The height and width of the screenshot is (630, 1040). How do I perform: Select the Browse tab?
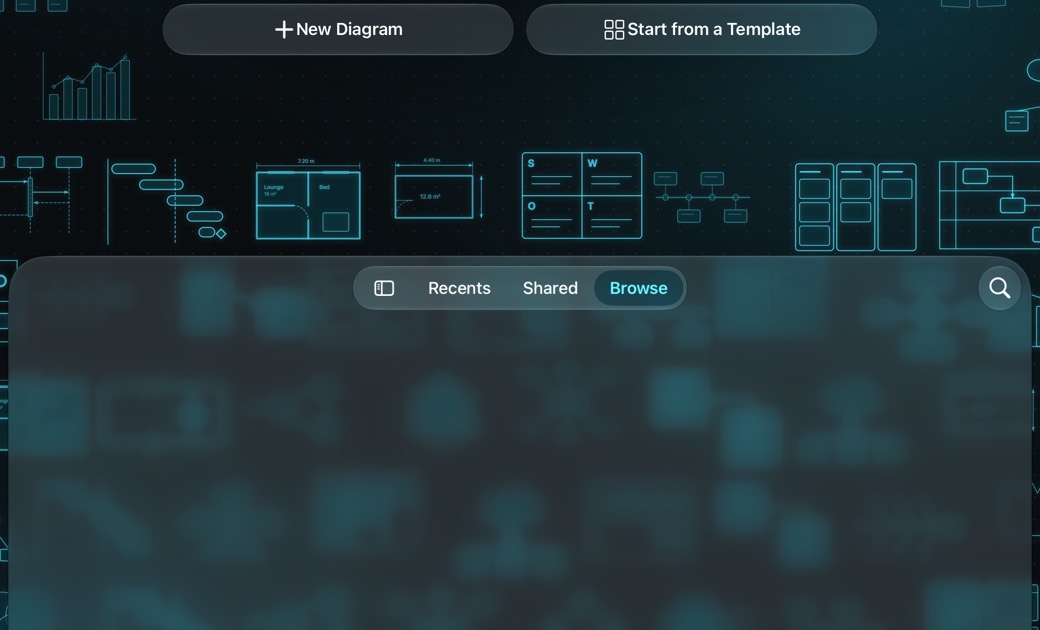point(638,288)
